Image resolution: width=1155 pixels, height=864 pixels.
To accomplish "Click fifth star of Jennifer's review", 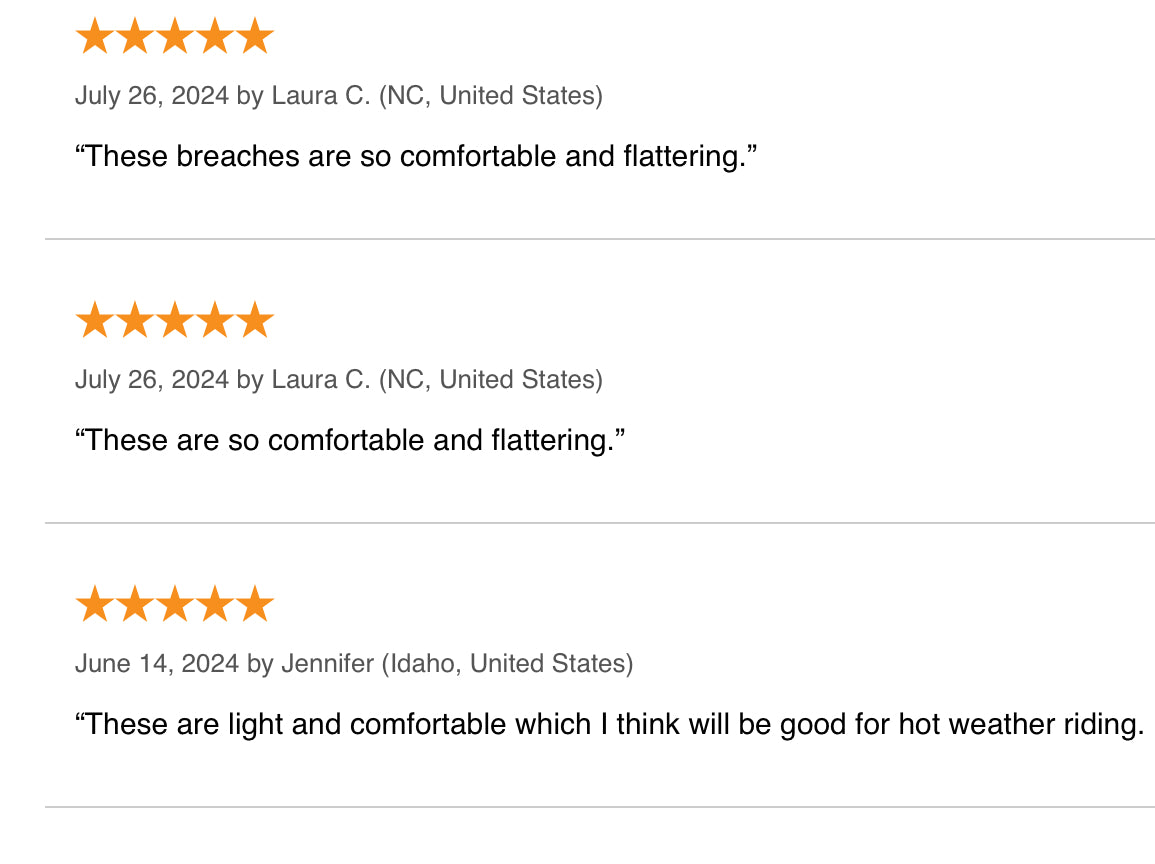I will (x=255, y=604).
